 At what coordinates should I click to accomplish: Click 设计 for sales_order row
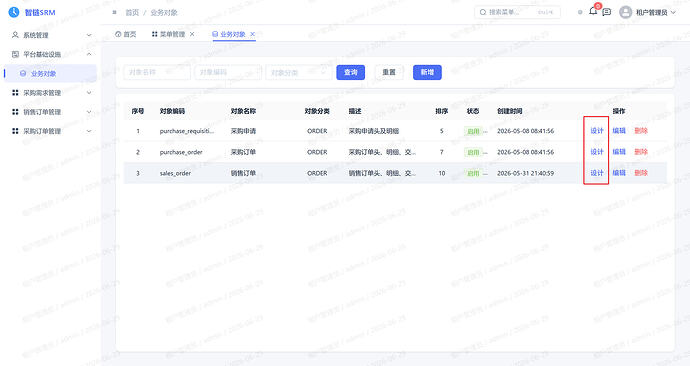coord(597,173)
